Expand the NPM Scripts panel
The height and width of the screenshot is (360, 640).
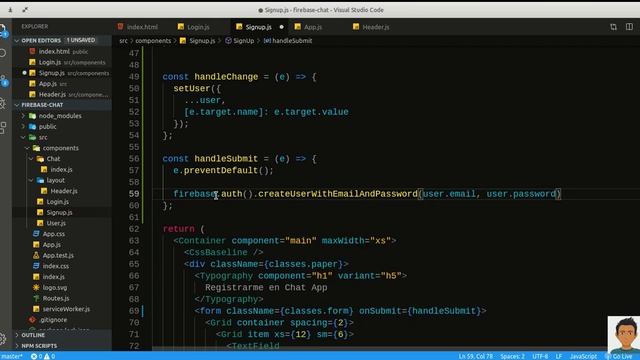click(x=39, y=346)
